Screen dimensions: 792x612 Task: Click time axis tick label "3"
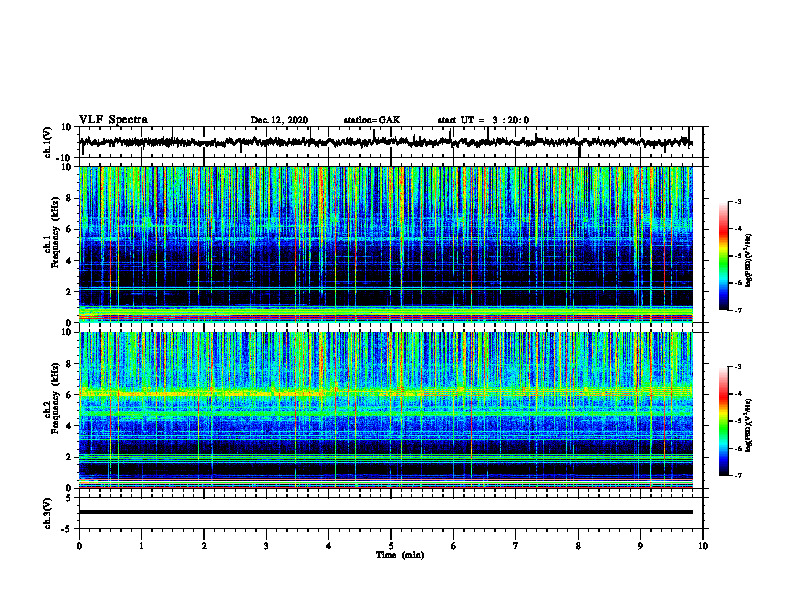[266, 546]
